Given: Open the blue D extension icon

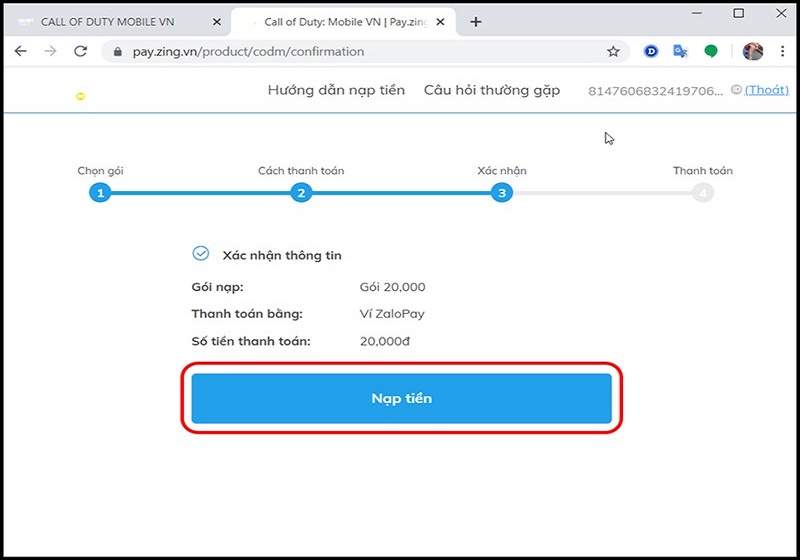Looking at the screenshot, I should (x=651, y=51).
